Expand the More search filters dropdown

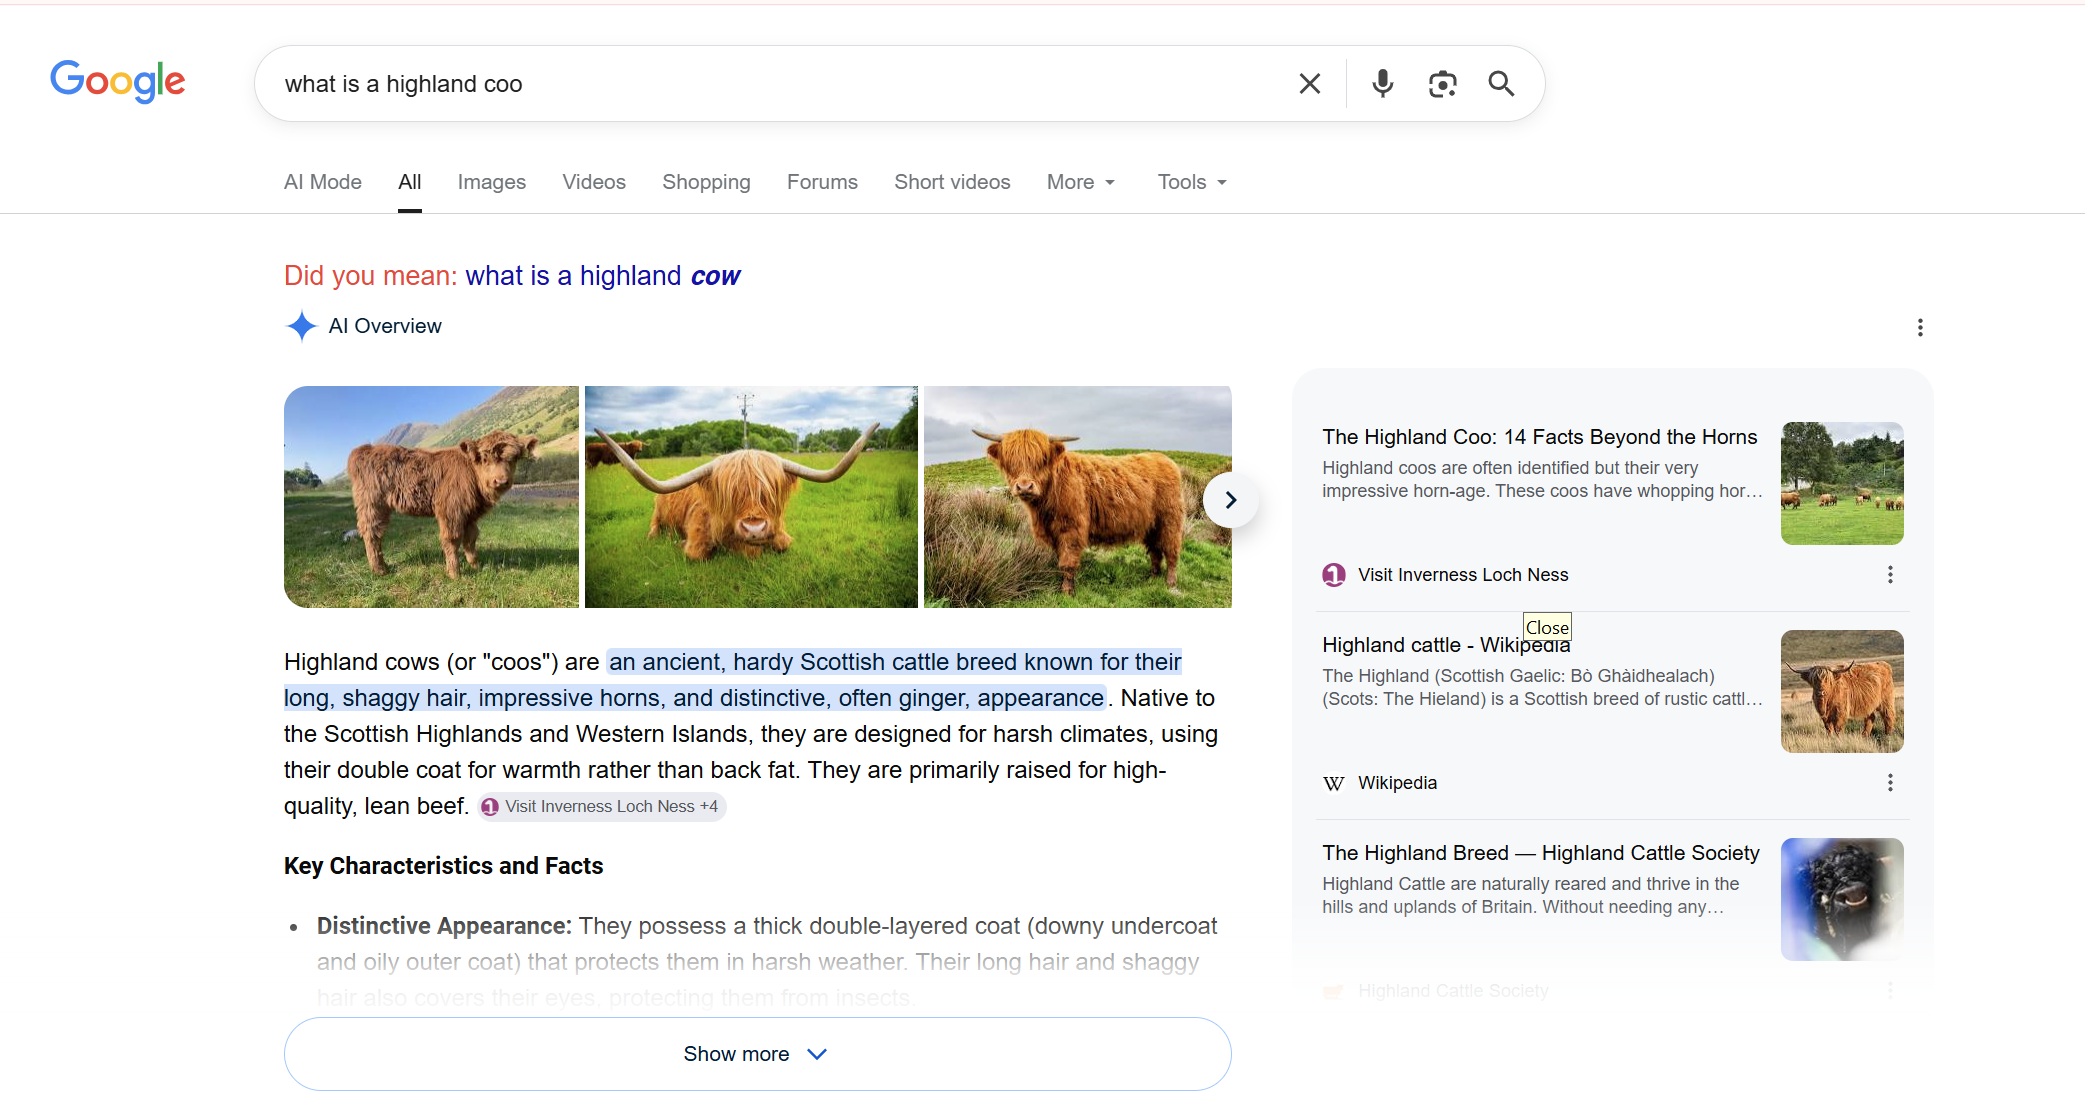coord(1081,182)
